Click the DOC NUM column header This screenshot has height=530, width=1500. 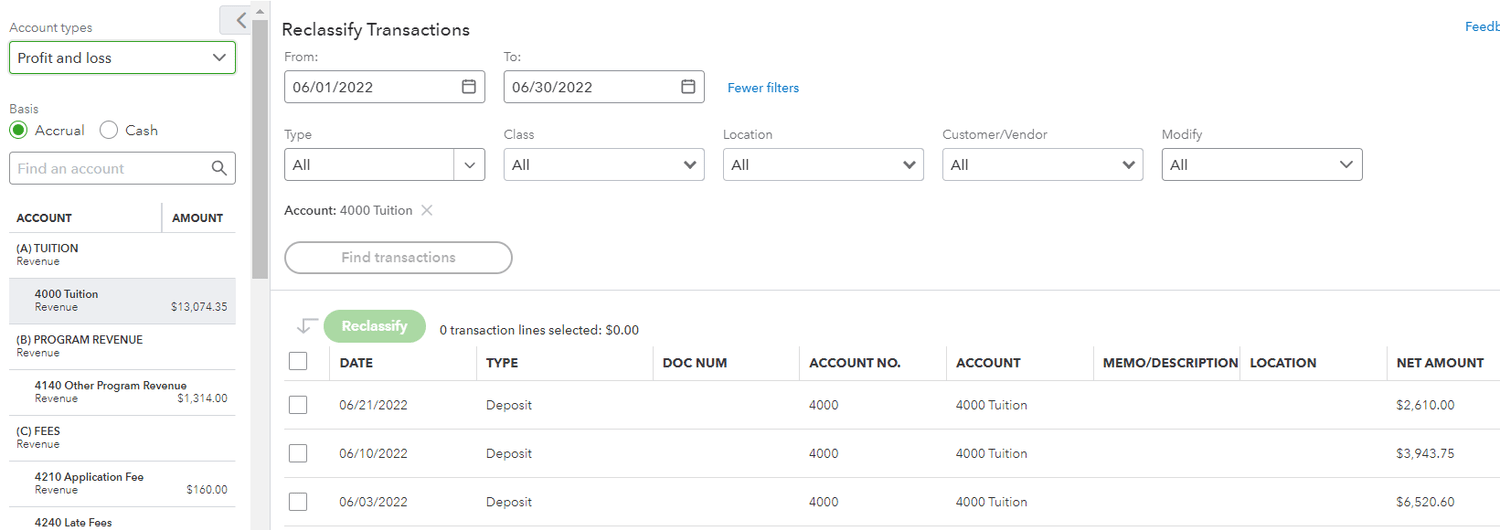coord(695,363)
